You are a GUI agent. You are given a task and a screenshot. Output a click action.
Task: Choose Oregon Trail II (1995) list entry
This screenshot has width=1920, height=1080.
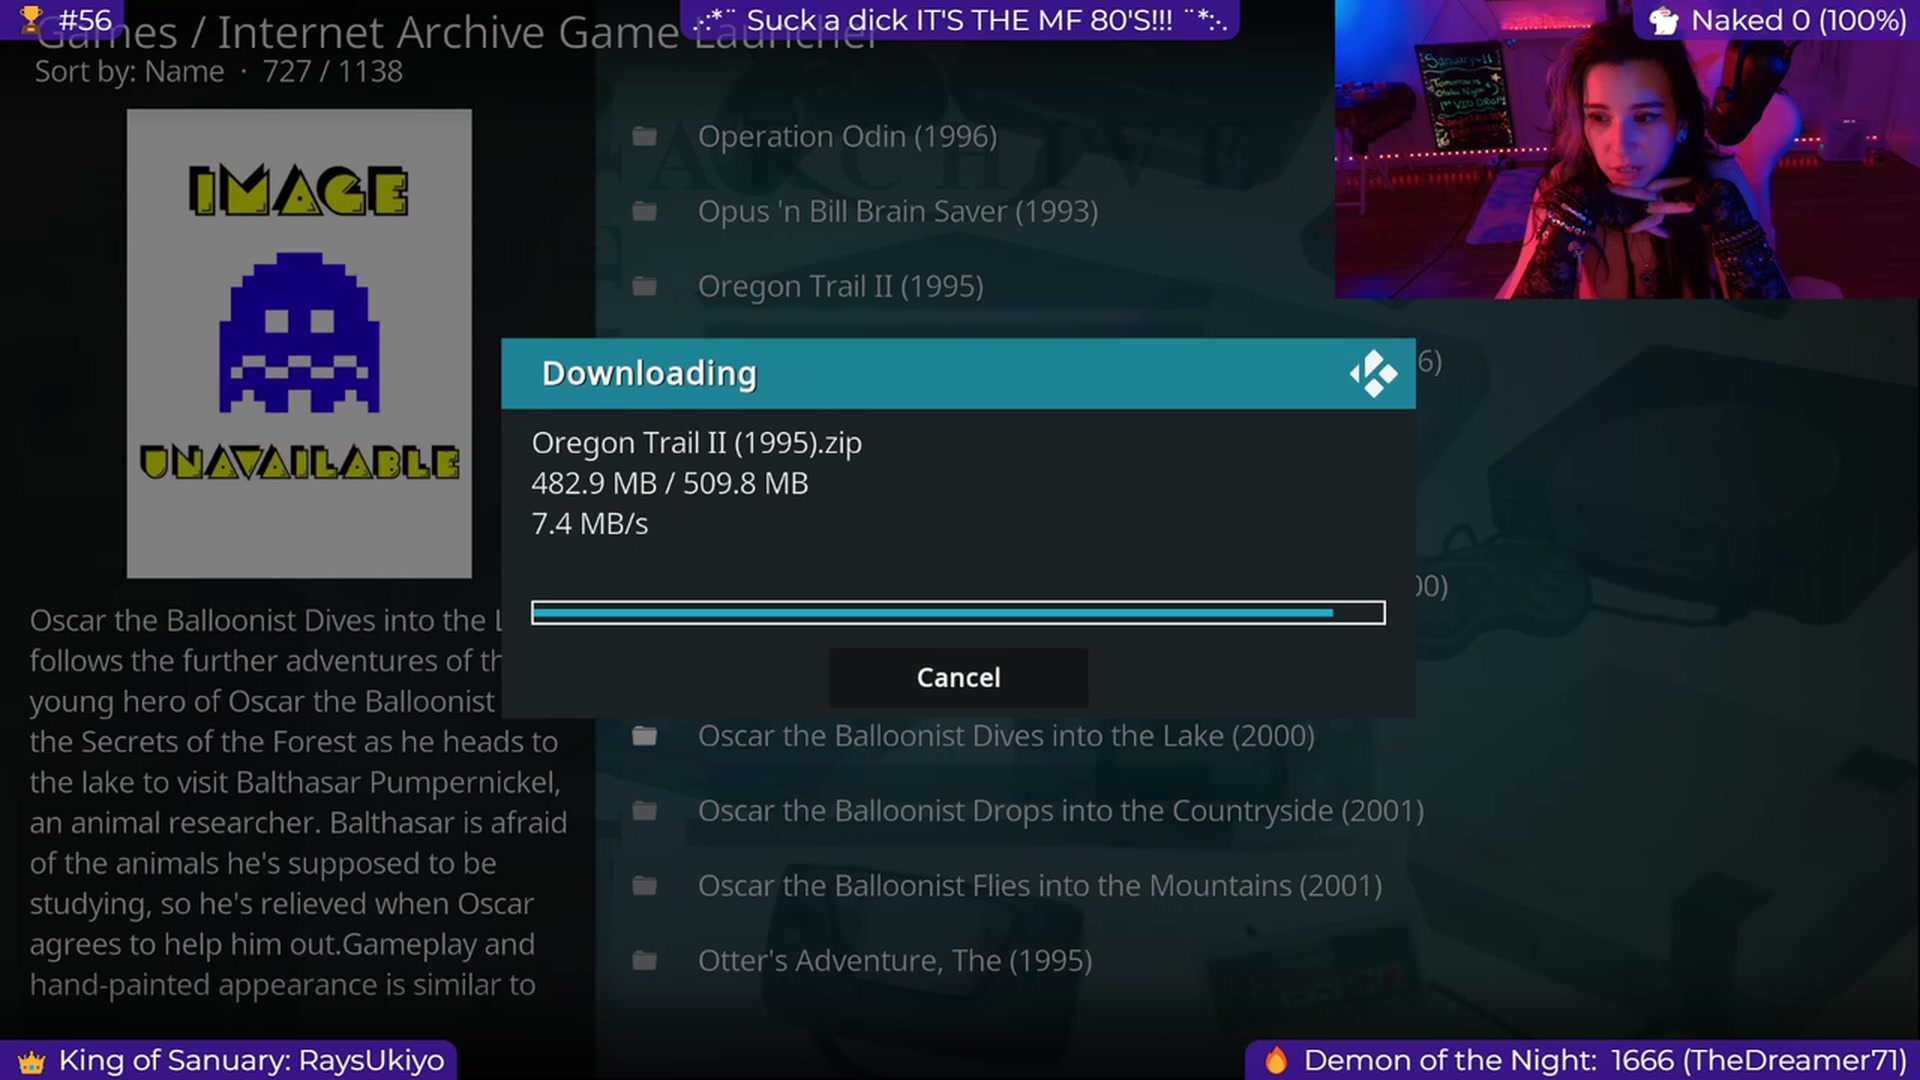840,286
